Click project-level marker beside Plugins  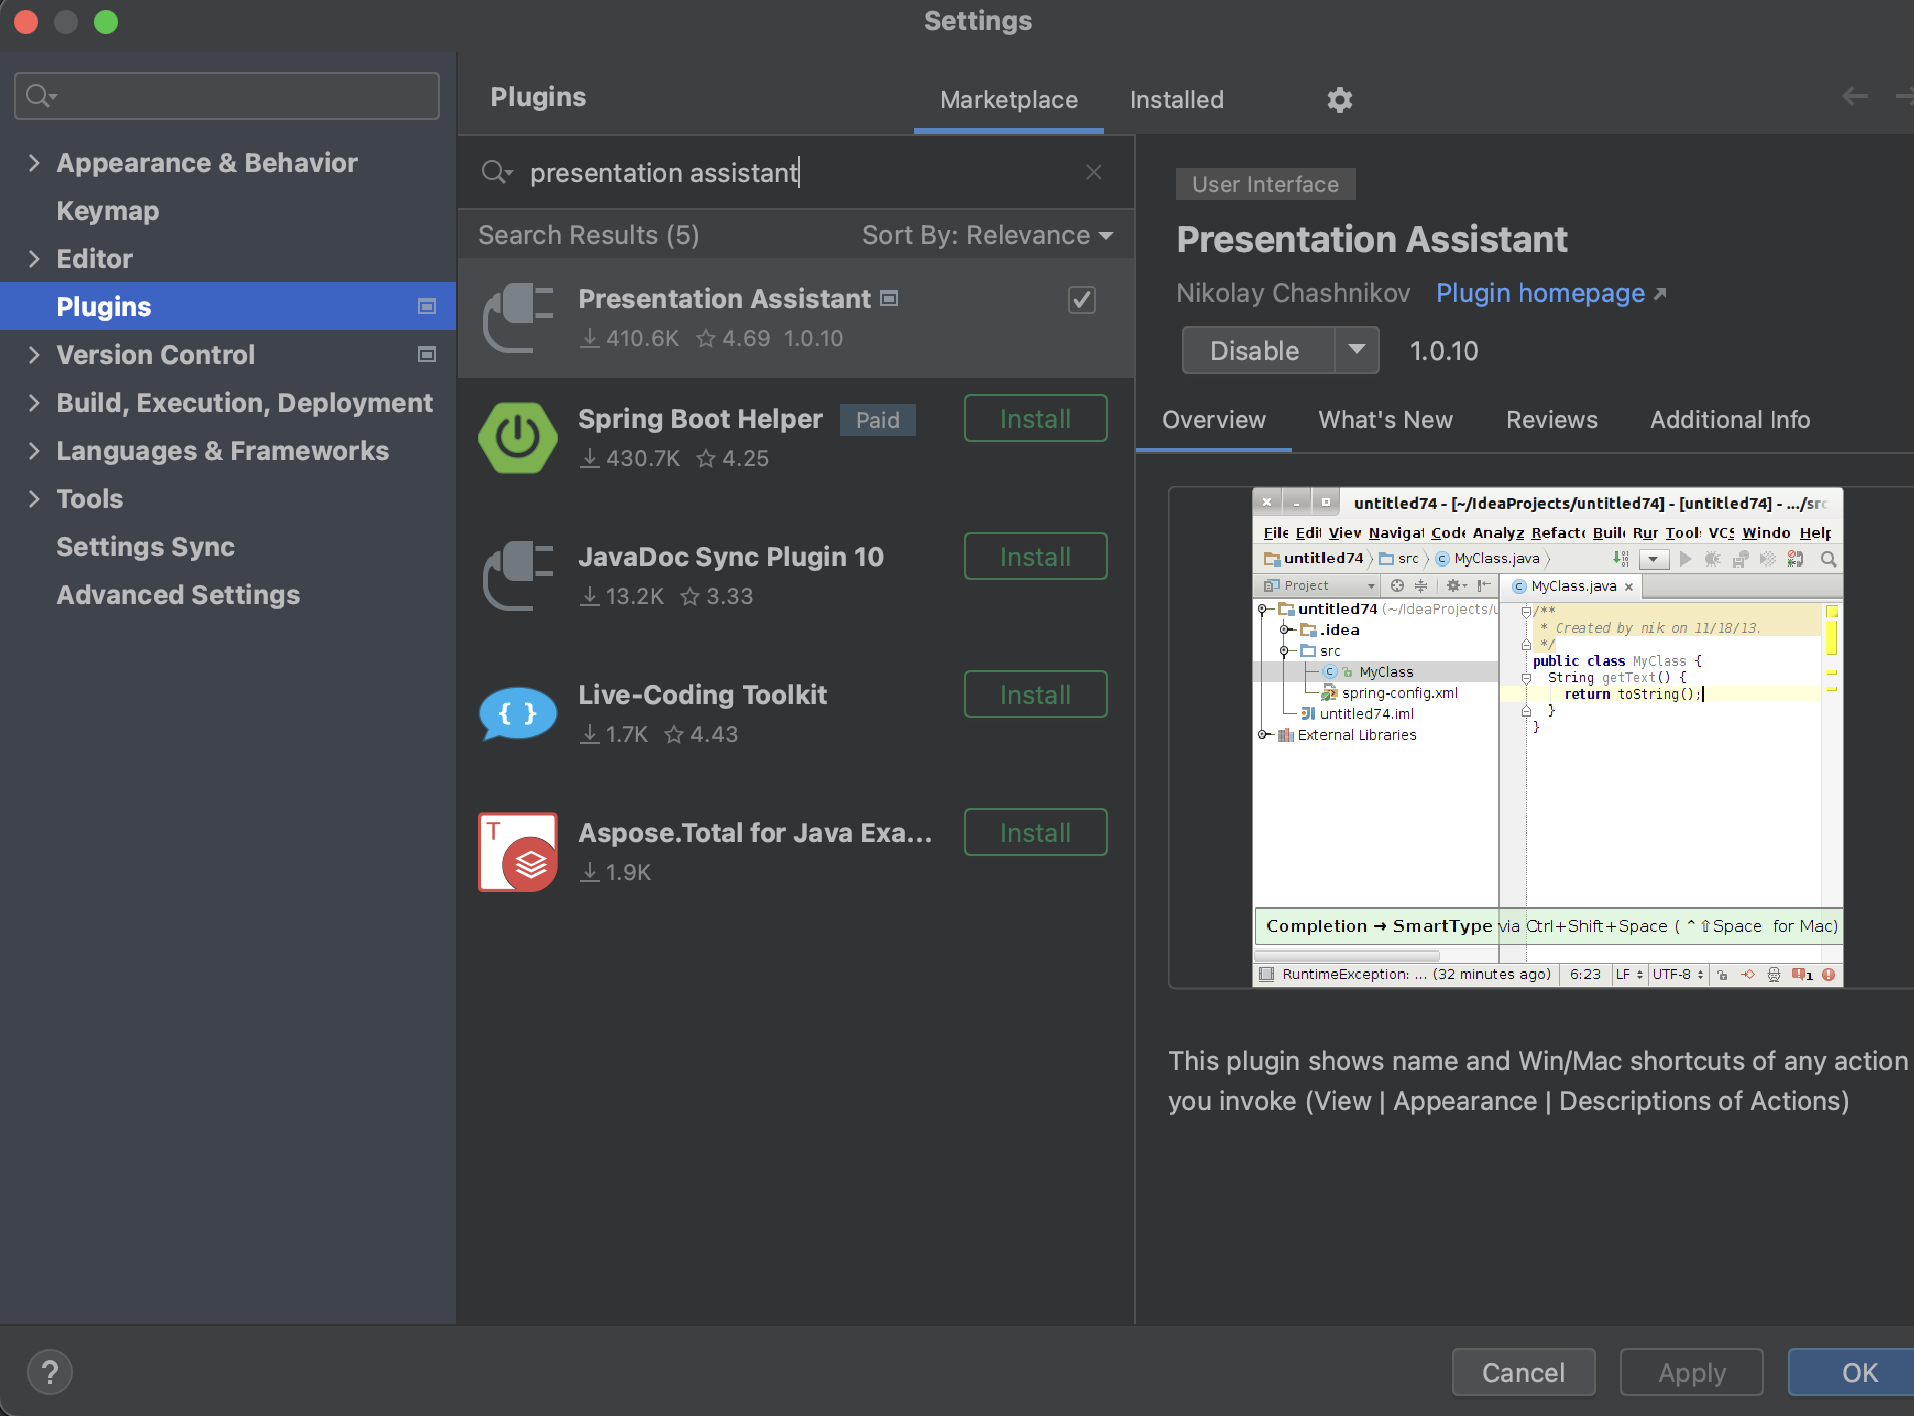coord(427,306)
